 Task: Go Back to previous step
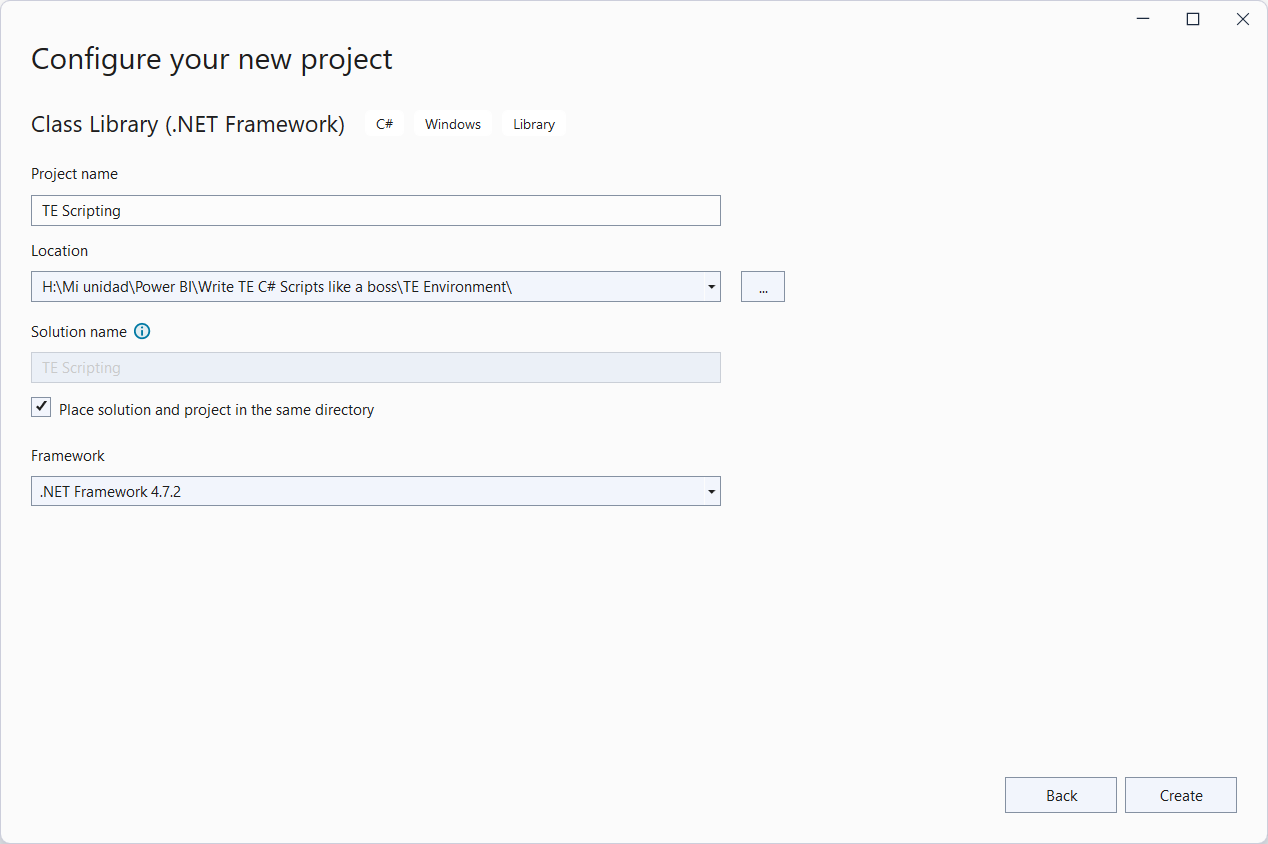(x=1061, y=795)
